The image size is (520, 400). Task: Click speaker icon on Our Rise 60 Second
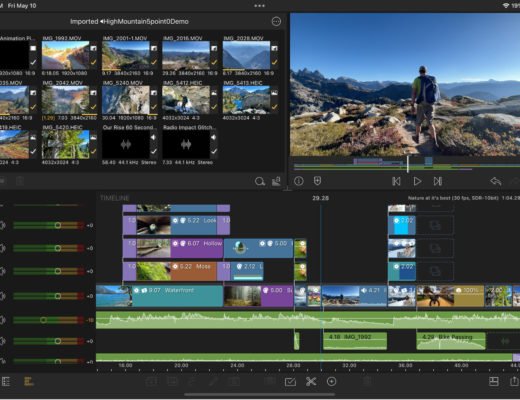[x=153, y=137]
